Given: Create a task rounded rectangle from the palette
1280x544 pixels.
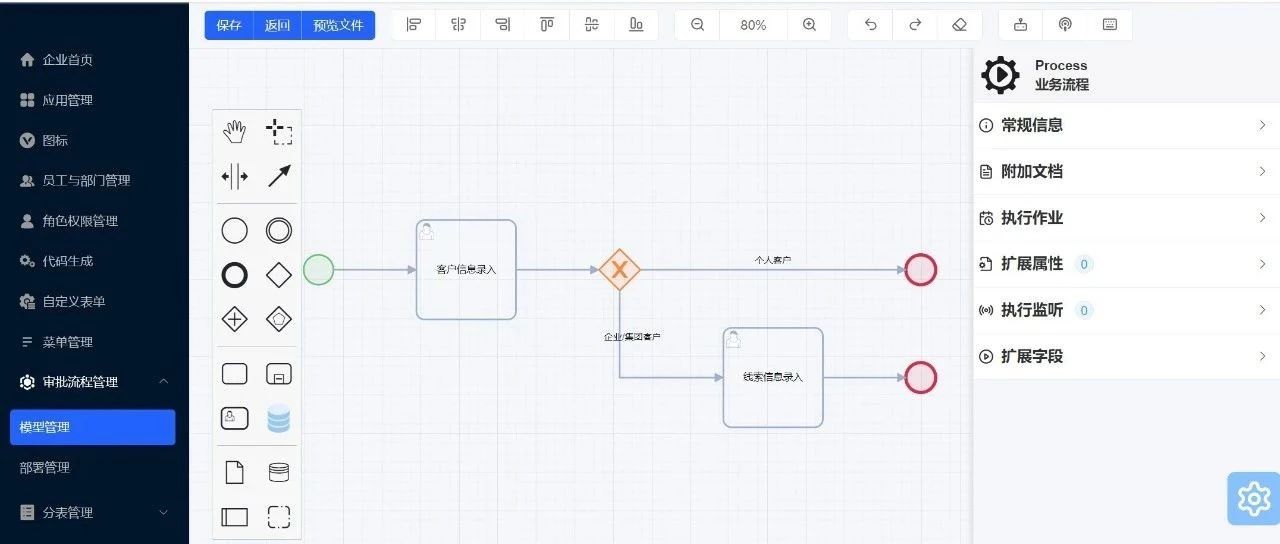Looking at the screenshot, I should point(234,374).
